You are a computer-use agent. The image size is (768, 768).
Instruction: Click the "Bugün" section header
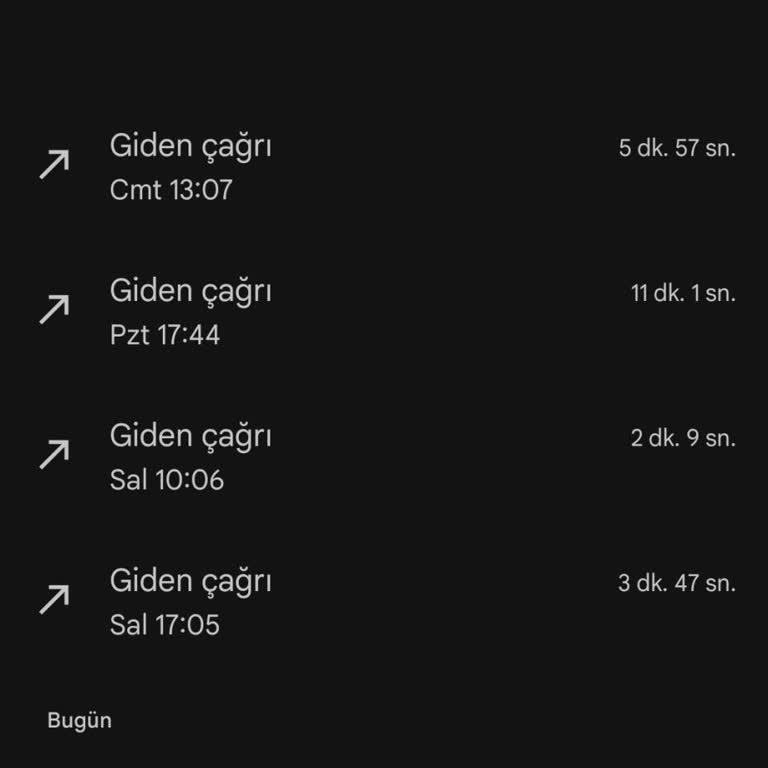(79, 721)
